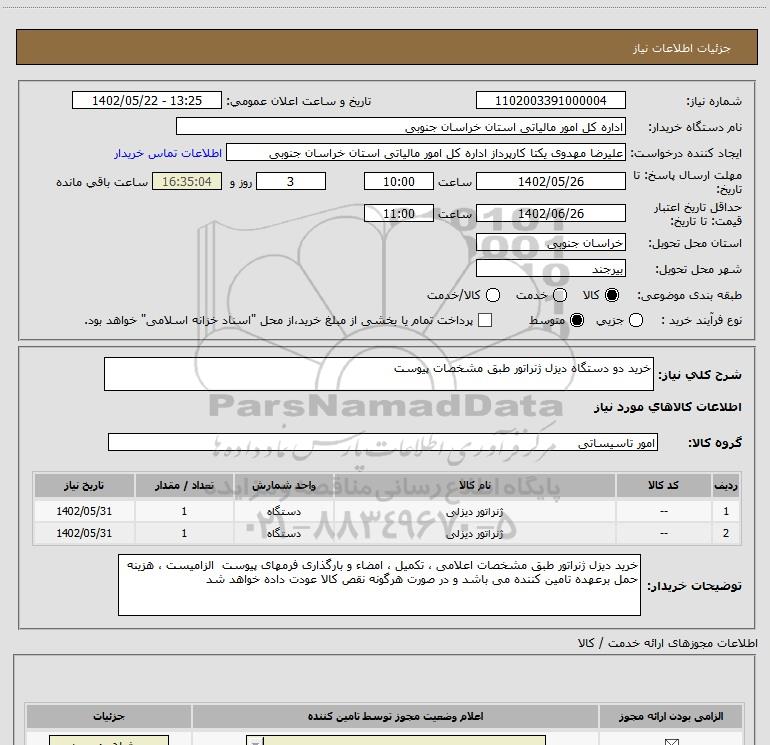Image resolution: width=770 pixels, height=745 pixels.
Task: Select the کالا/خدمت radio button
Action: tap(493, 295)
